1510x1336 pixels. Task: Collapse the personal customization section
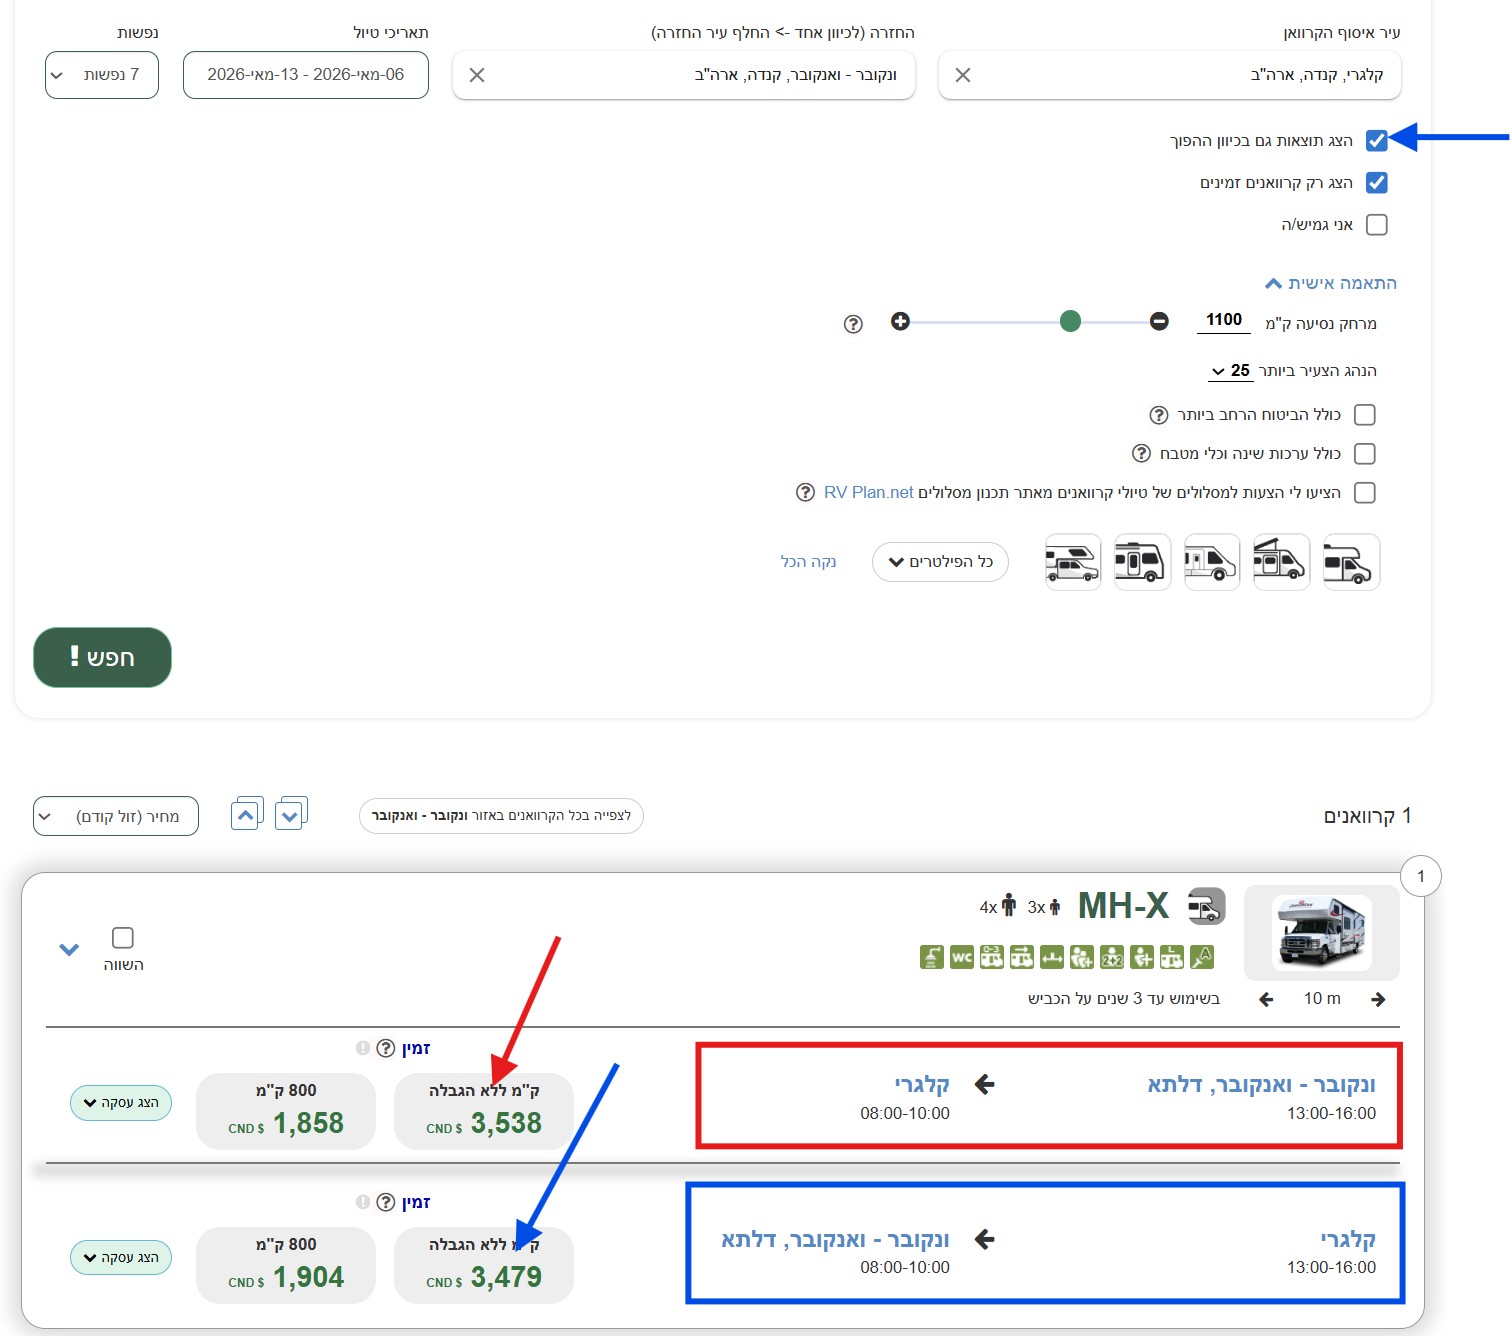point(1330,283)
